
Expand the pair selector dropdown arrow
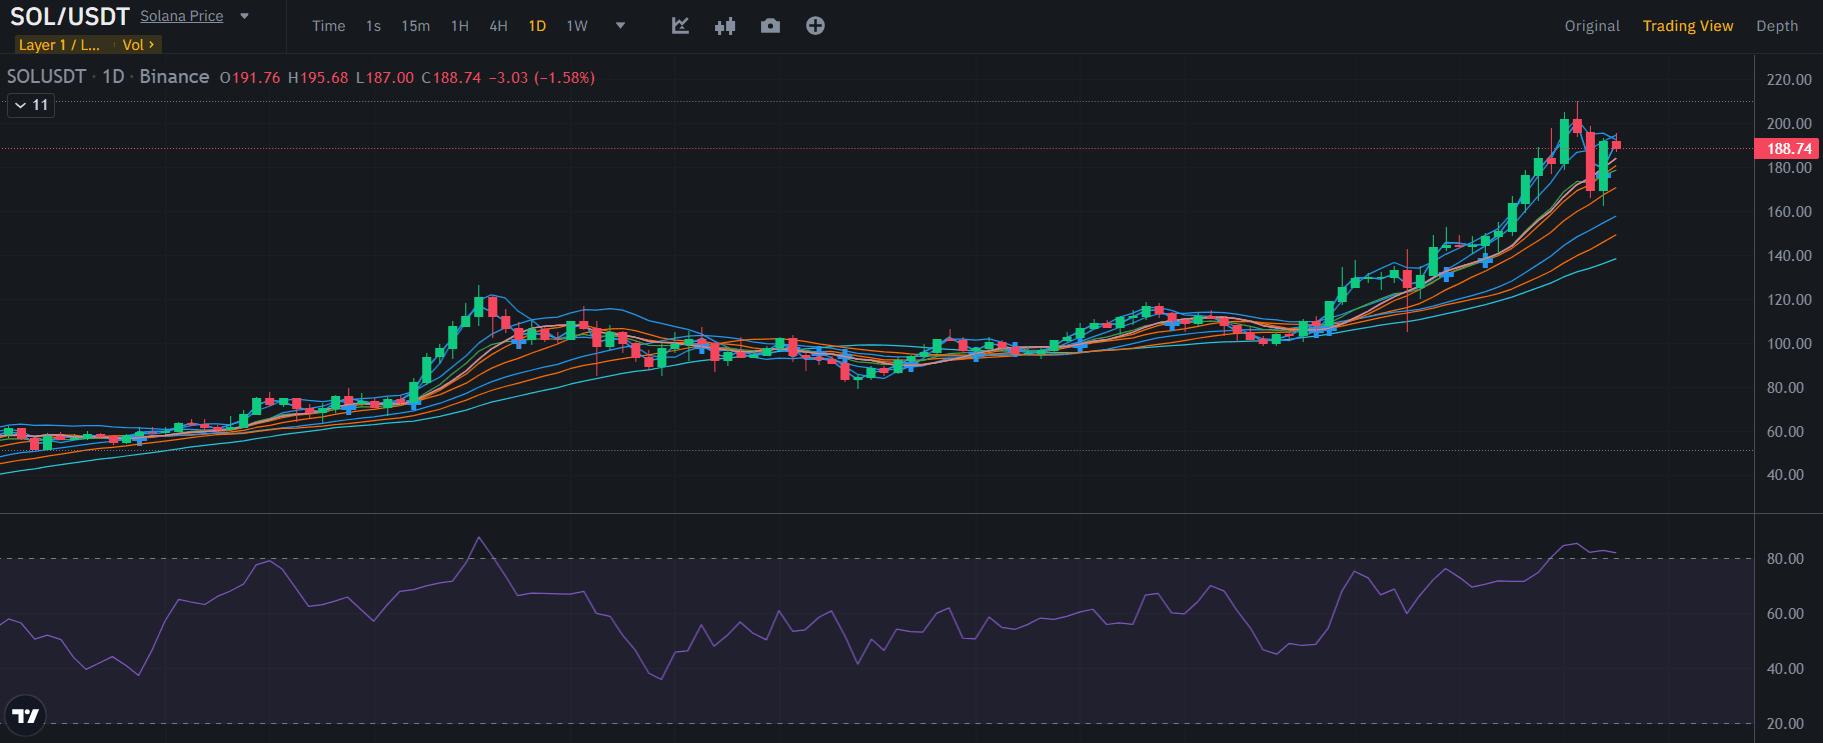[x=244, y=16]
